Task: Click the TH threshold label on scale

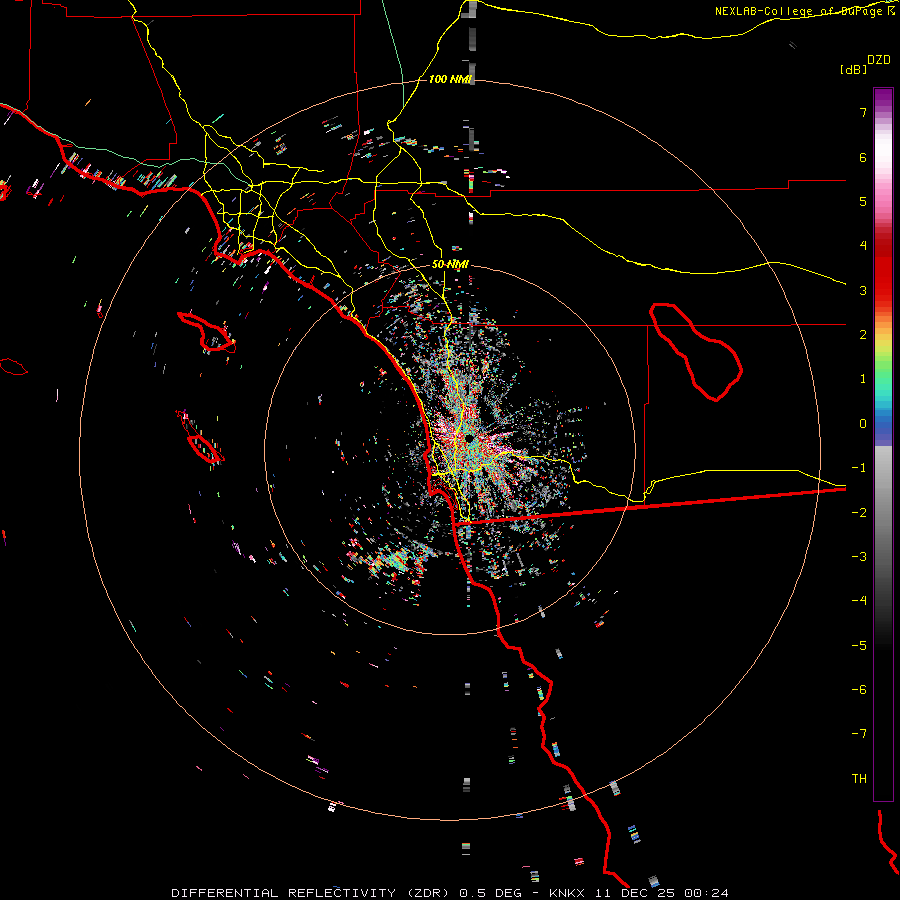Action: pyautogui.click(x=859, y=779)
